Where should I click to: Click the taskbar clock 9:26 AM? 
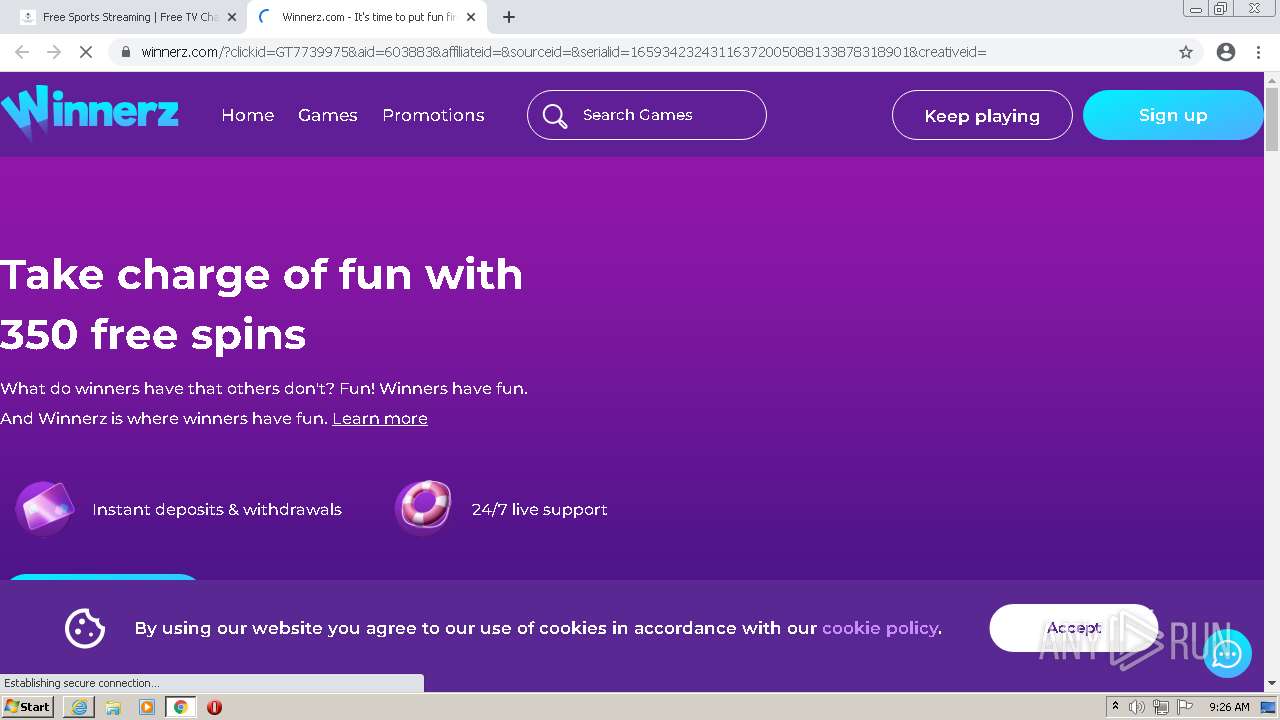pos(1229,707)
